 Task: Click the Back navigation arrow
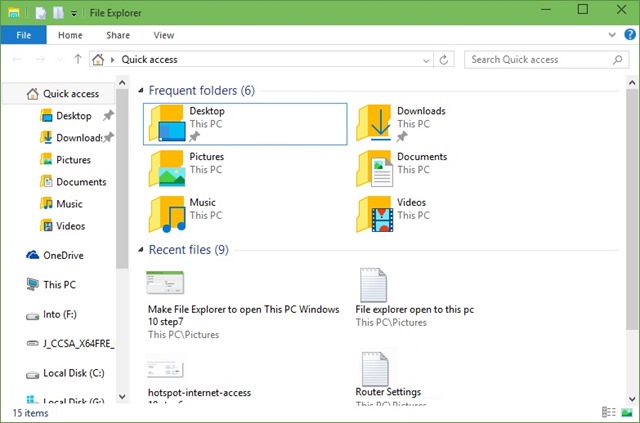(x=17, y=59)
